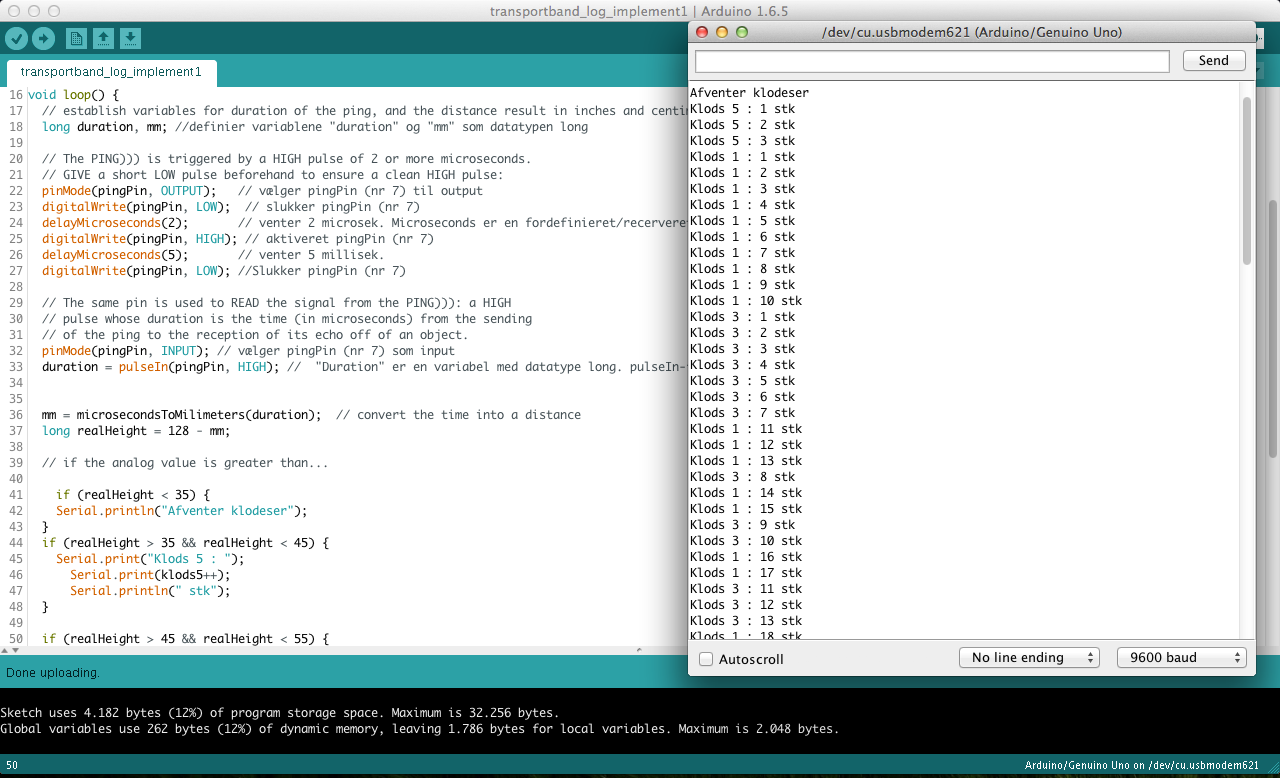Open the line ending dropdown set to No line ending
This screenshot has width=1280, height=778.
pyautogui.click(x=1029, y=657)
